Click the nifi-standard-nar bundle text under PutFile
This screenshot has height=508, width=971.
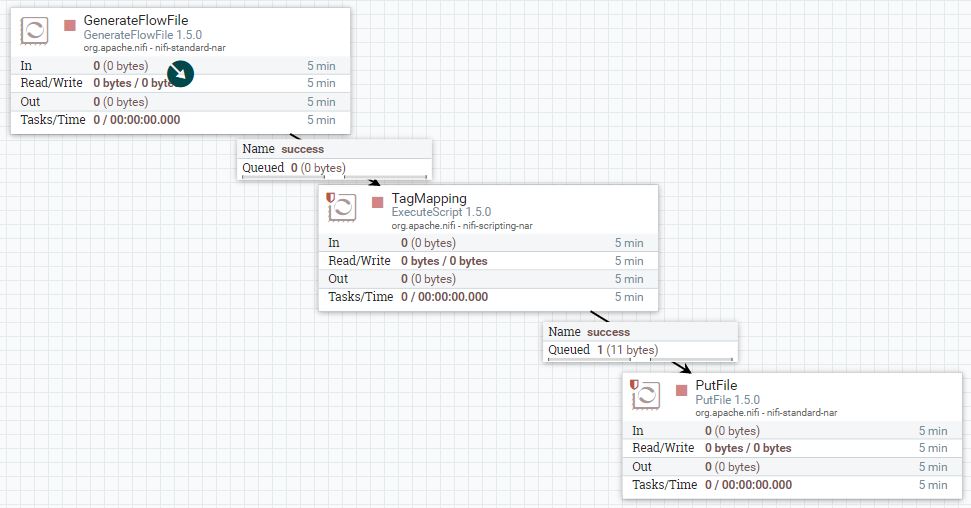tap(766, 412)
